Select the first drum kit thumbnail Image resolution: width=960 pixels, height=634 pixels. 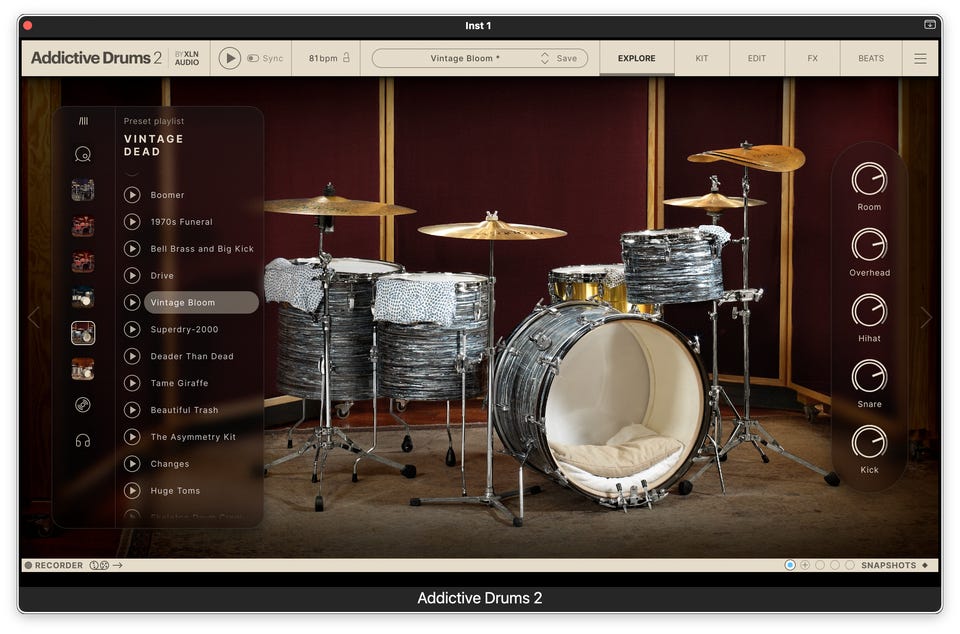pos(83,190)
